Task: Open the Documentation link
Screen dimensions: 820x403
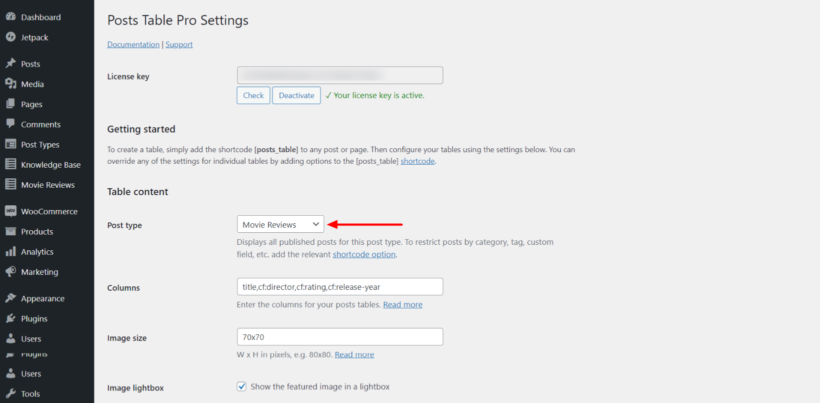Action: [x=133, y=44]
